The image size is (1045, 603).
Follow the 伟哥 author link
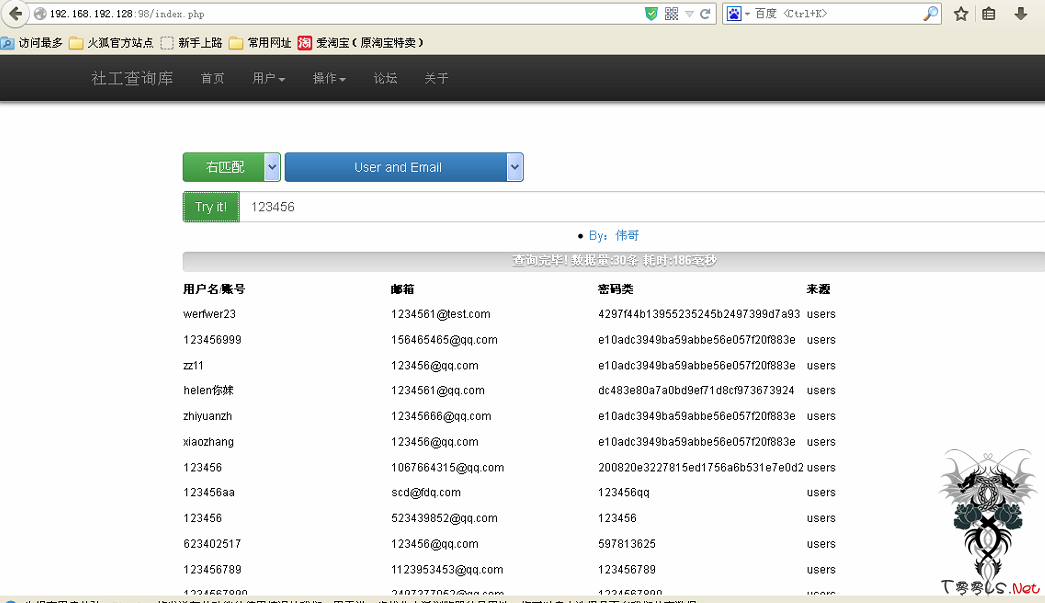point(627,236)
